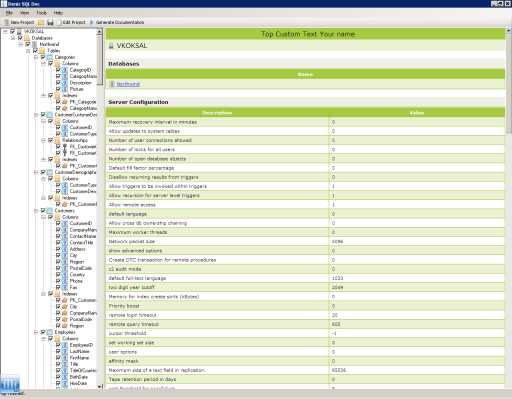Click the 'remote query timeout' row
Image resolution: width=512 pixels, height=399 pixels.
(305, 324)
